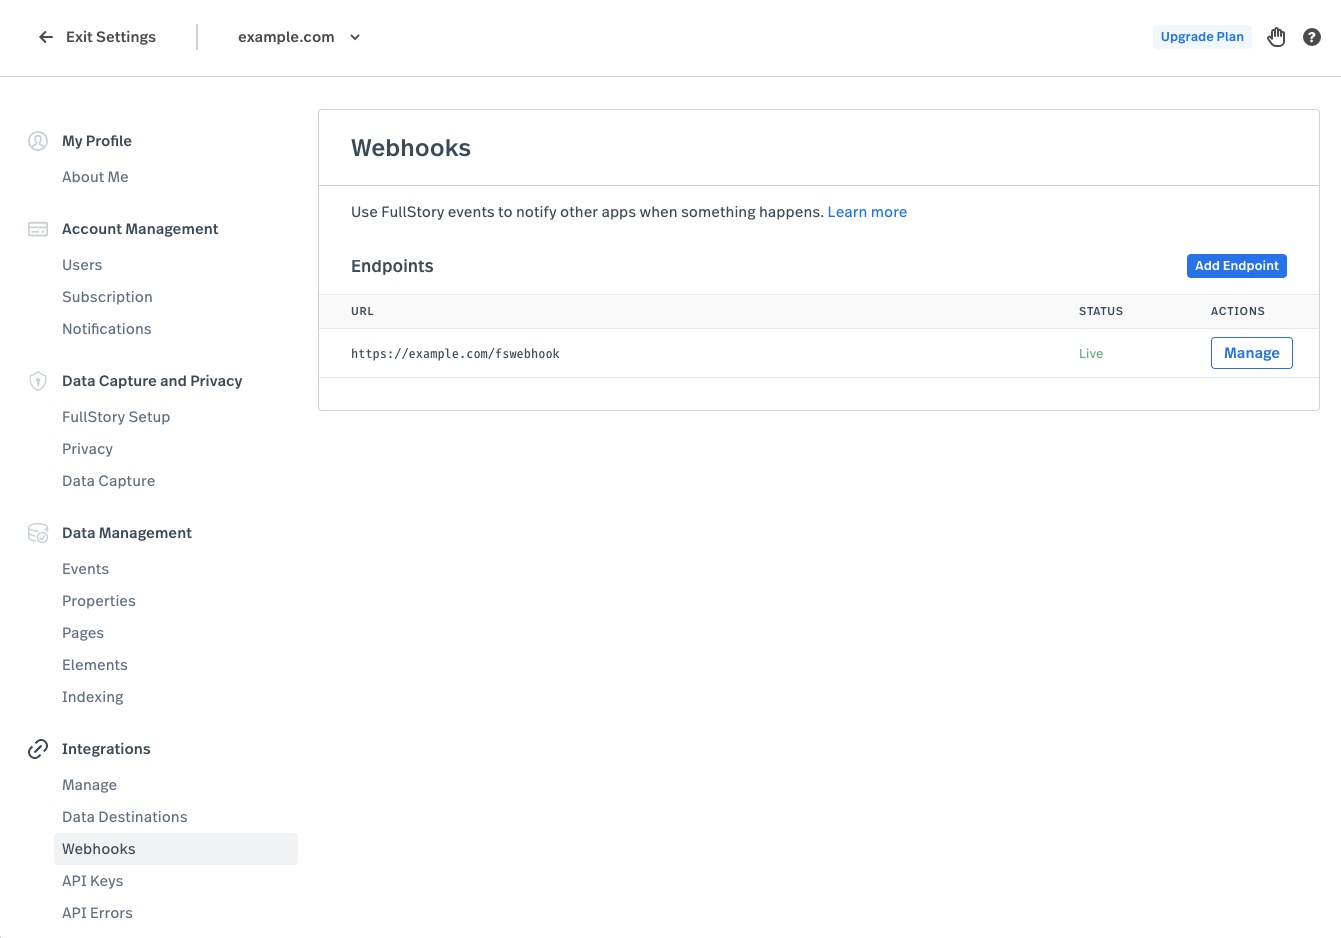Open Events under Data Management
The height and width of the screenshot is (938, 1341).
[x=85, y=569]
